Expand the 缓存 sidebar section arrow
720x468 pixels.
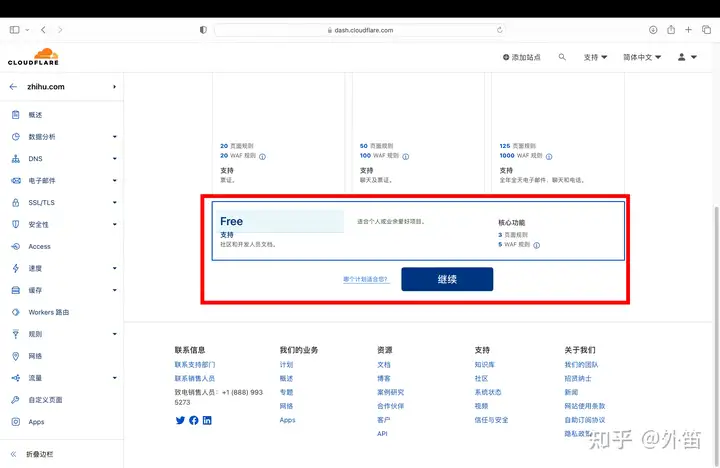(115, 290)
